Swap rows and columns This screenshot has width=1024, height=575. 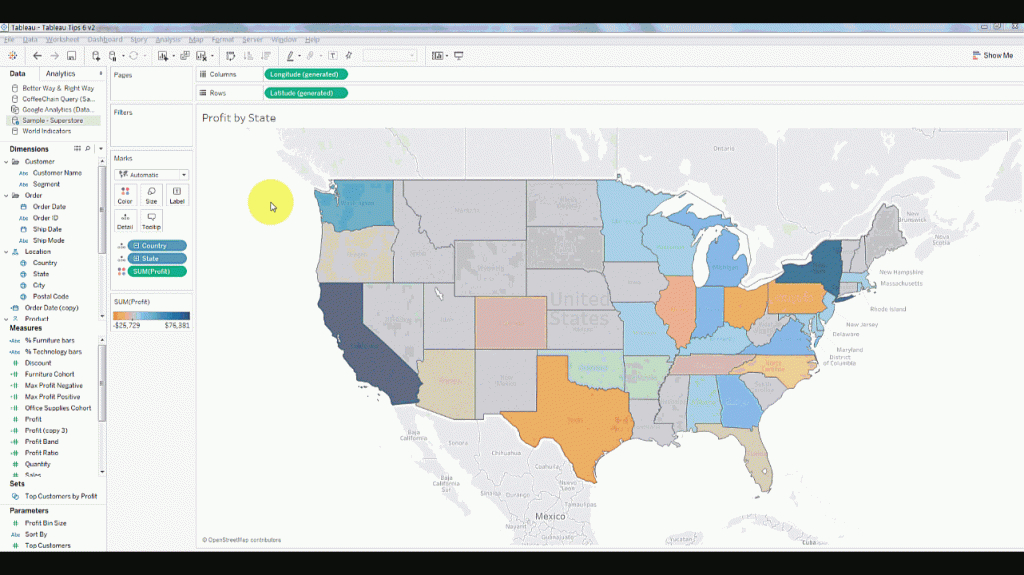(231, 56)
